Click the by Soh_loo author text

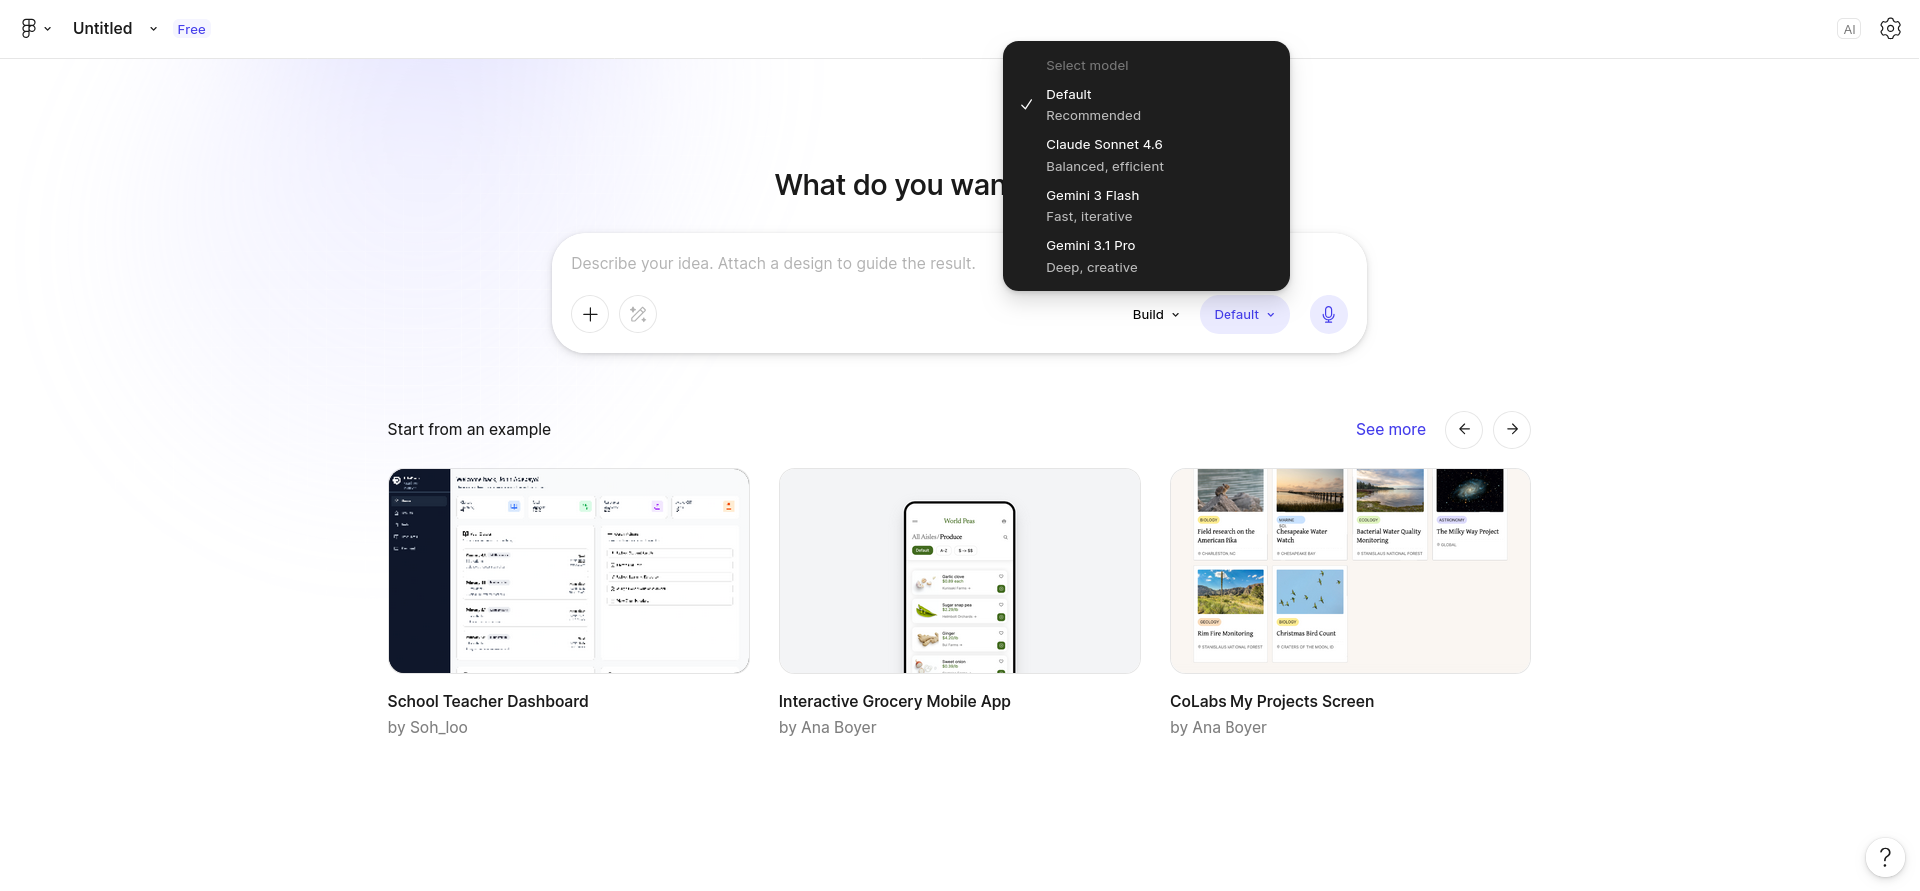point(428,727)
